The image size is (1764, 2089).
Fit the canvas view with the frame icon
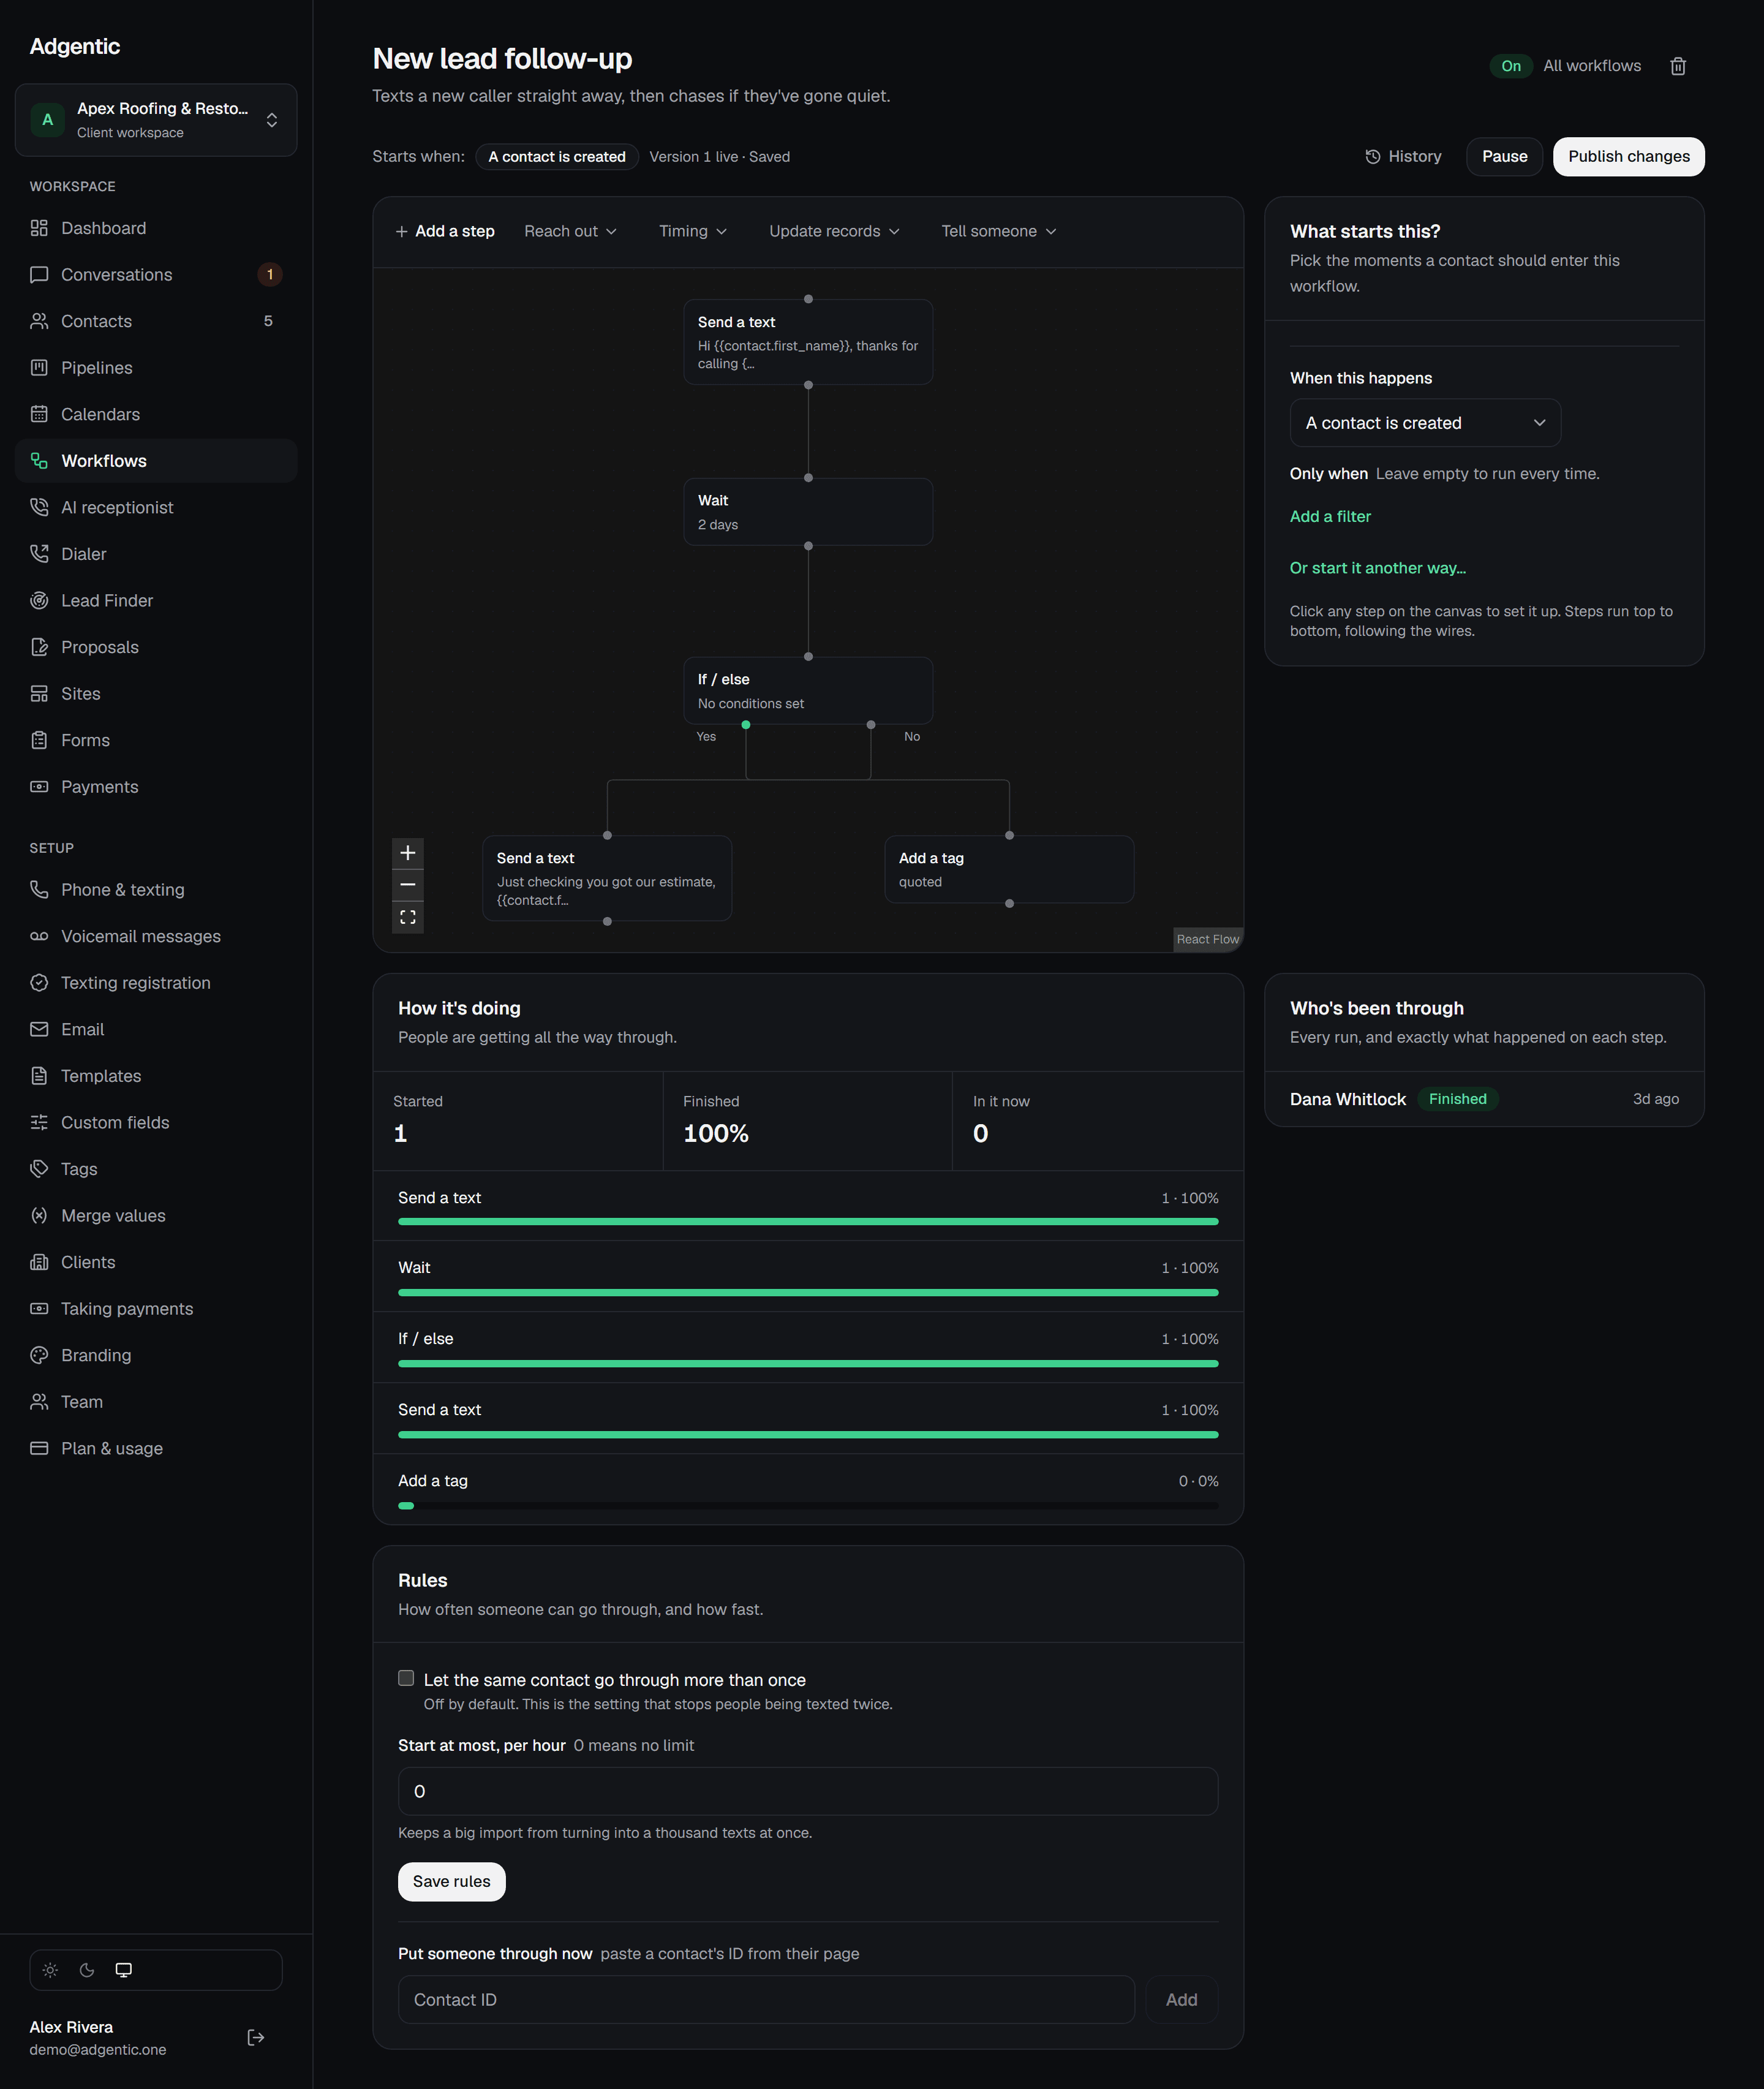coord(408,917)
